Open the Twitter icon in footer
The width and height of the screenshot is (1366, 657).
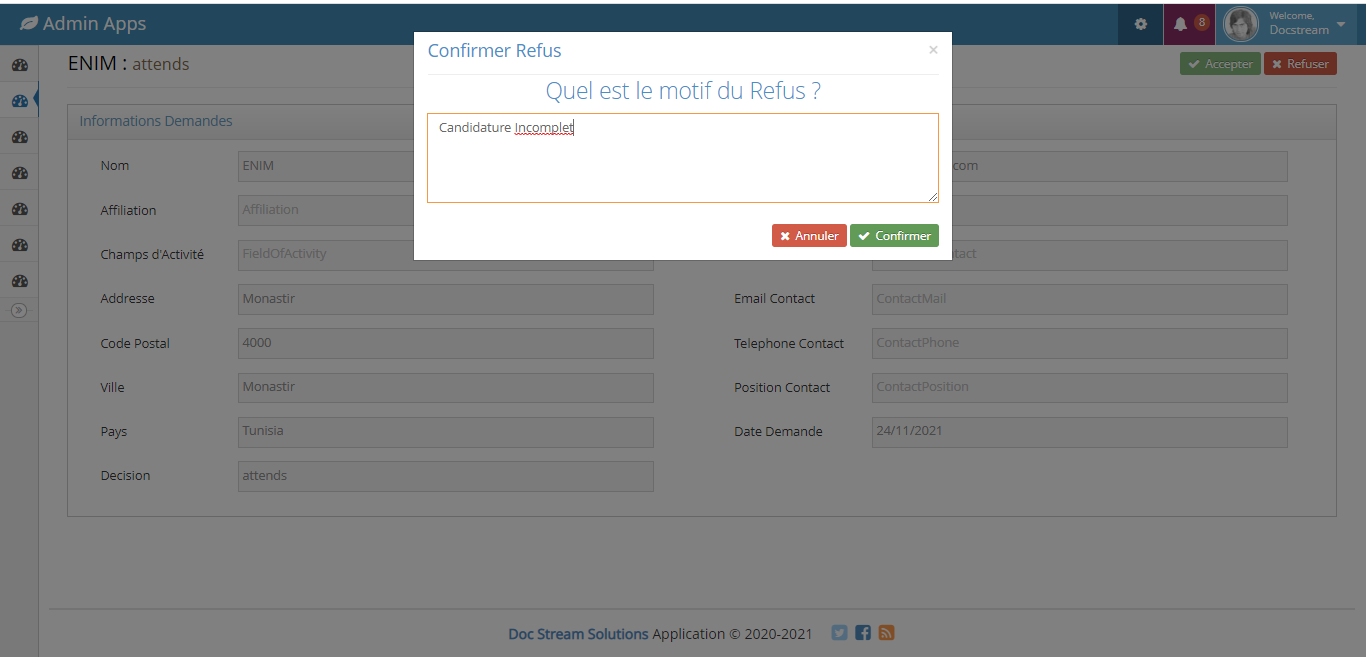coord(839,633)
